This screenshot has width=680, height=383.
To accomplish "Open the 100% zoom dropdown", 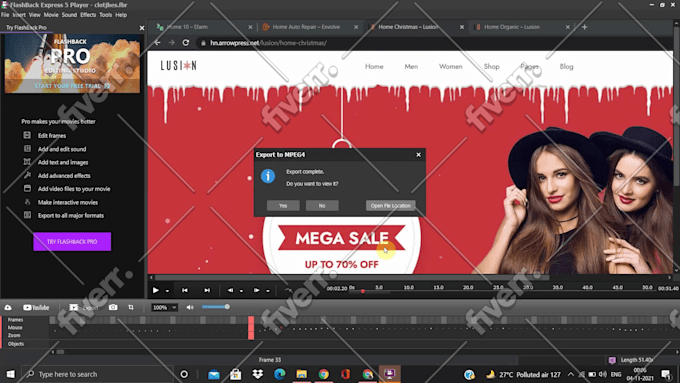I will pos(164,307).
